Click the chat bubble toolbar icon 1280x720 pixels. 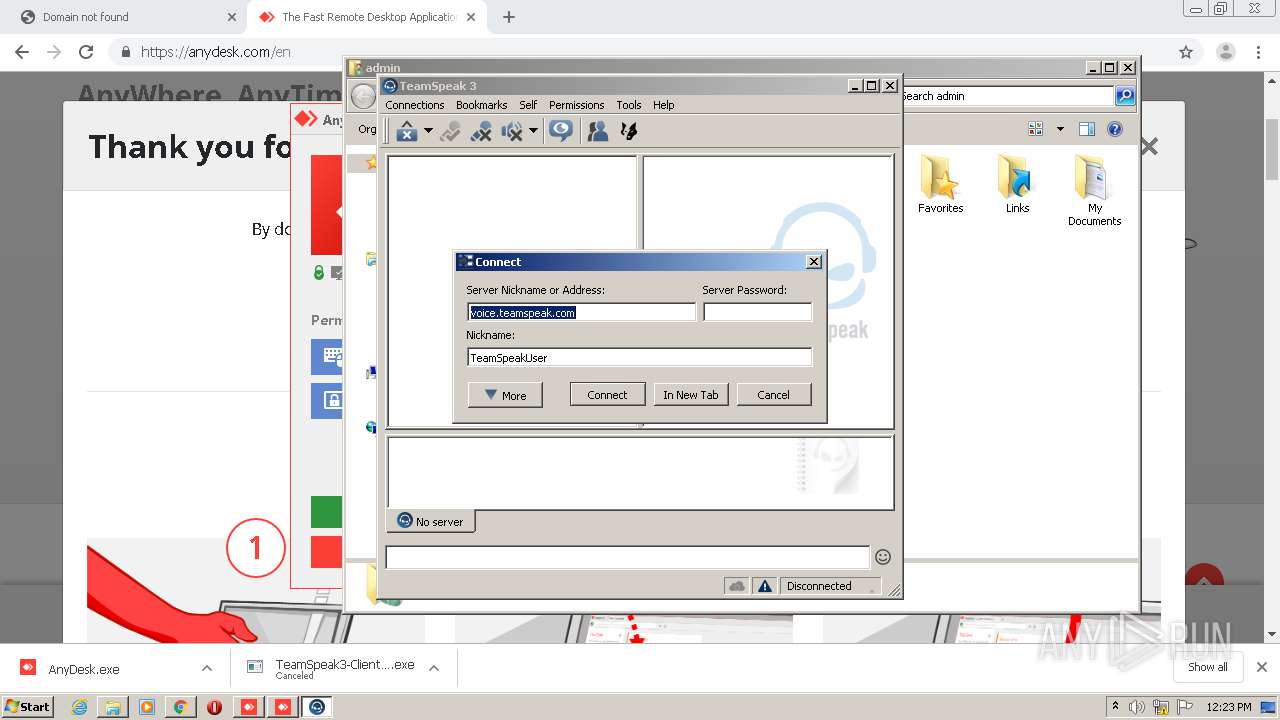pos(561,131)
